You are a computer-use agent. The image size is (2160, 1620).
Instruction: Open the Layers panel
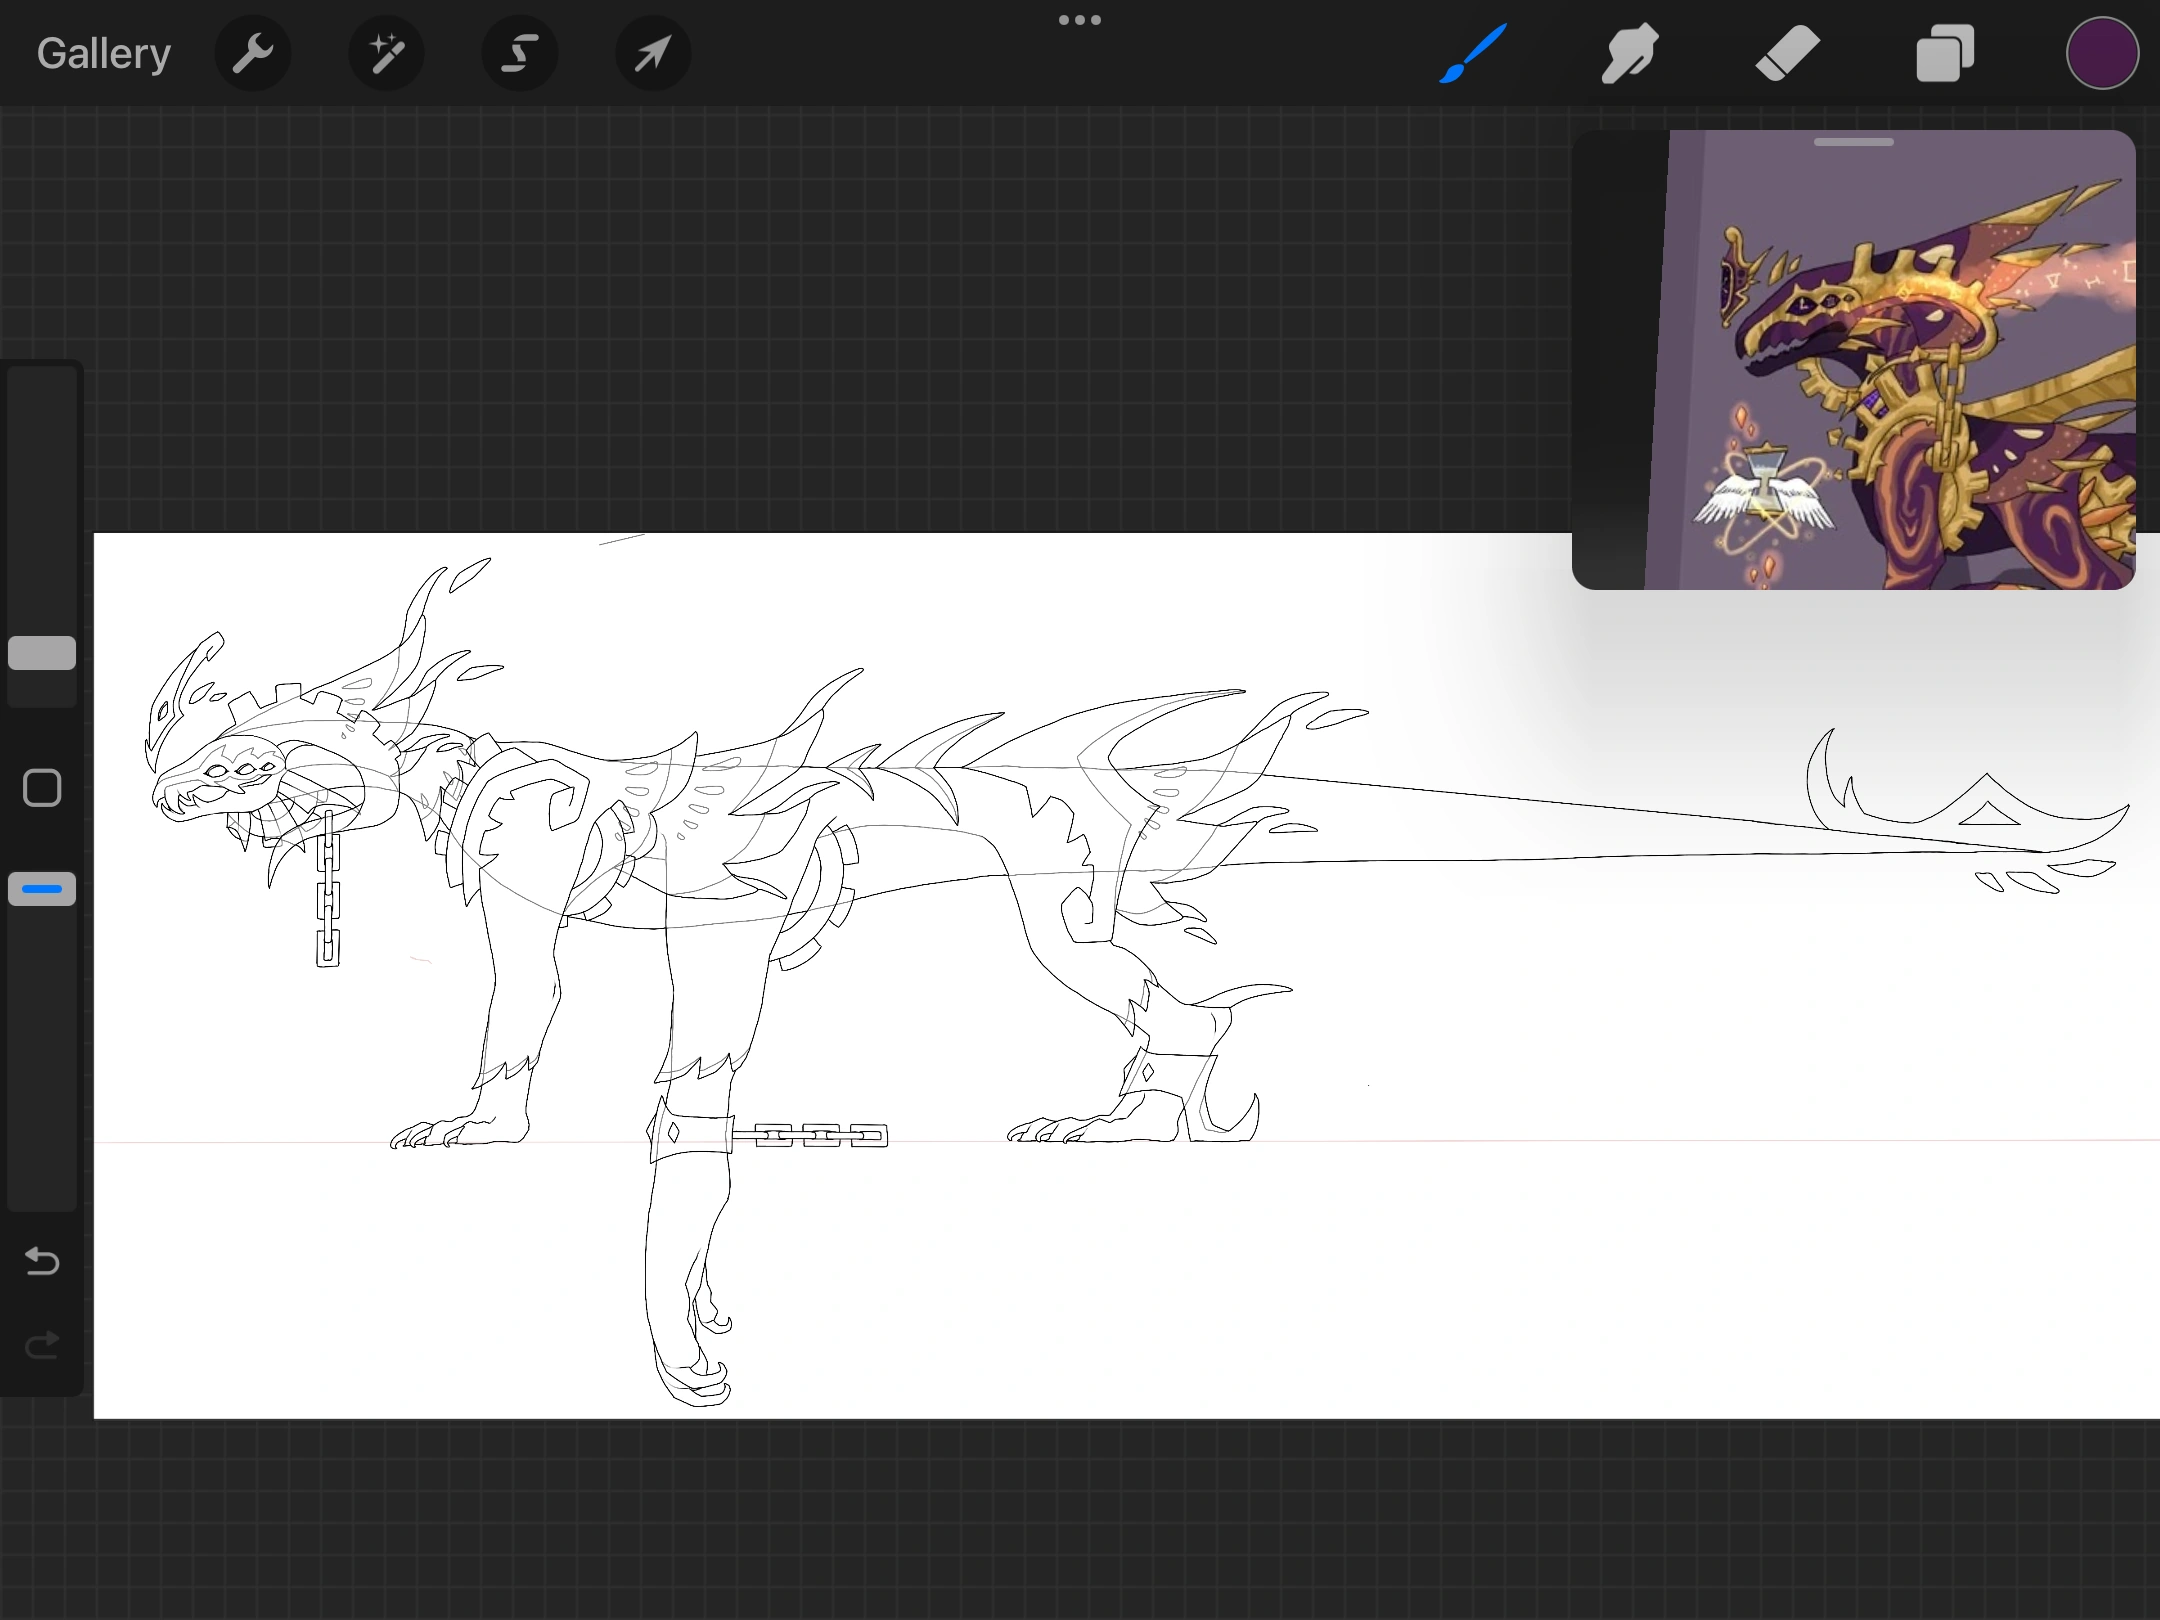(1944, 52)
